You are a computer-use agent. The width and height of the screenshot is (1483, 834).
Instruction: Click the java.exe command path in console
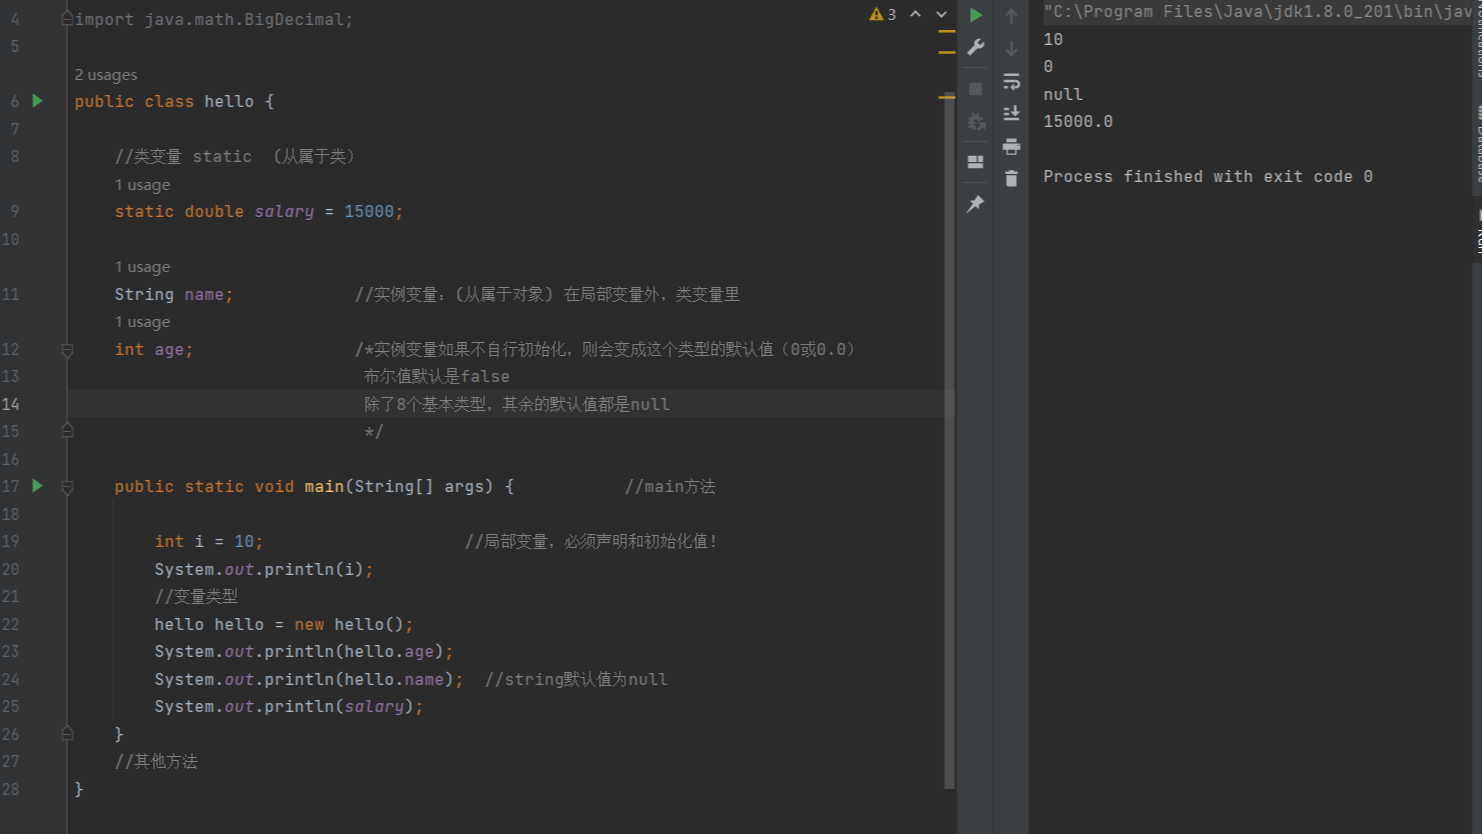(x=1258, y=12)
